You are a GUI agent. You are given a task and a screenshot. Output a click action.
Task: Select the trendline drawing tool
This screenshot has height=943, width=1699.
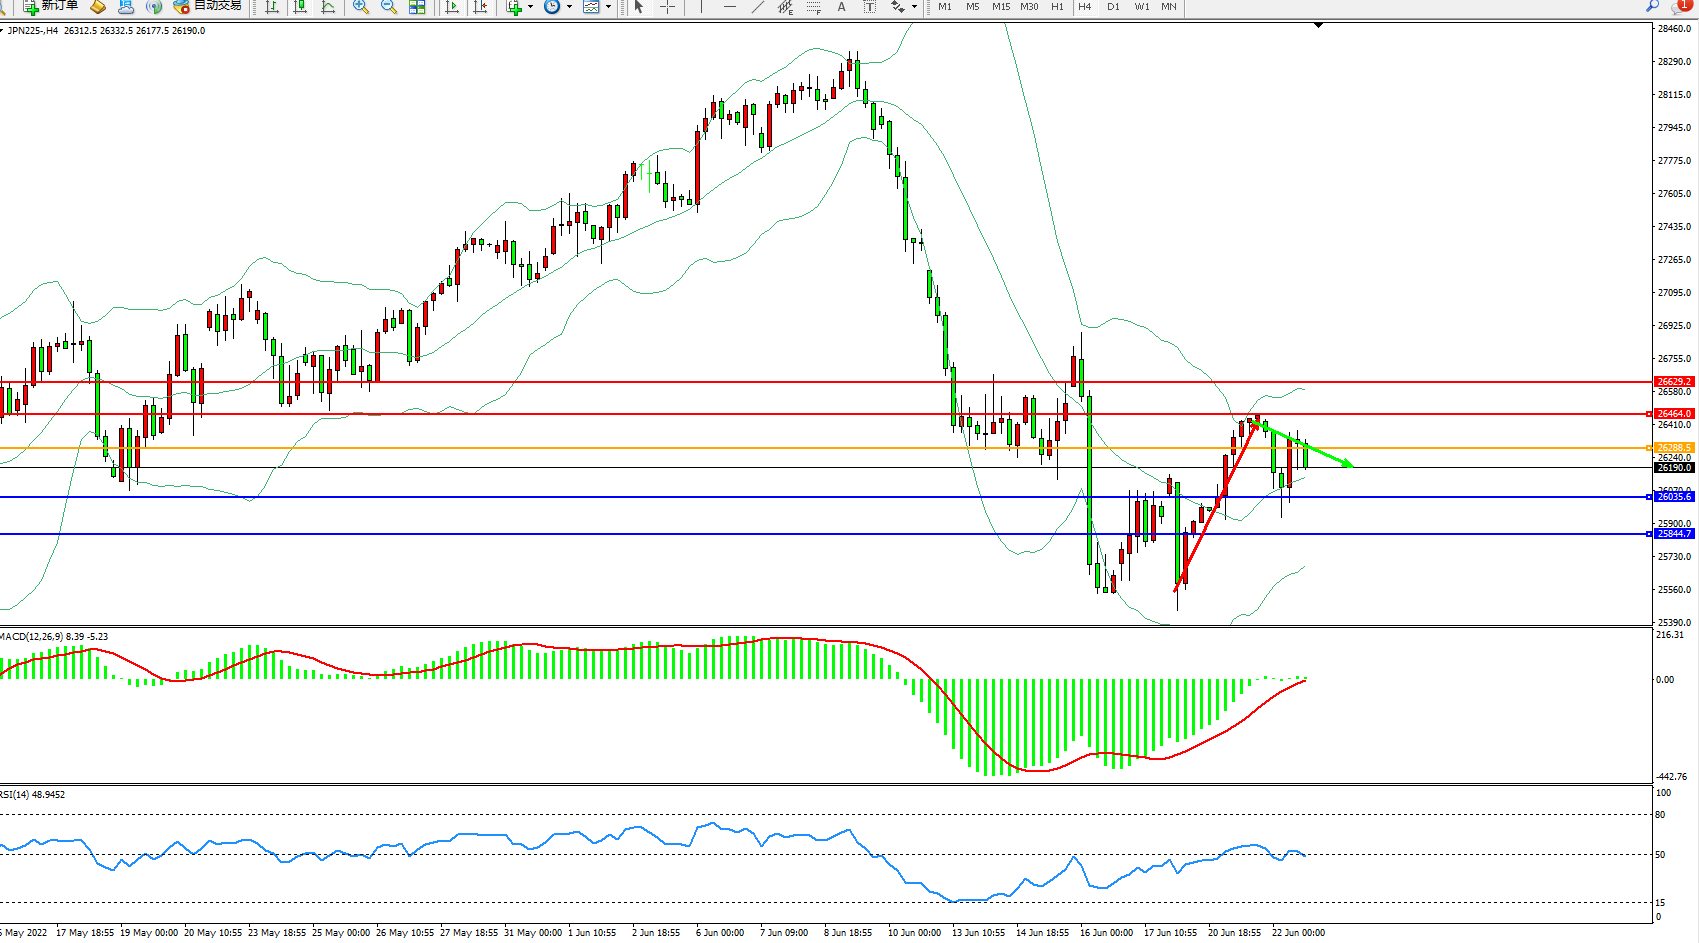click(x=757, y=7)
